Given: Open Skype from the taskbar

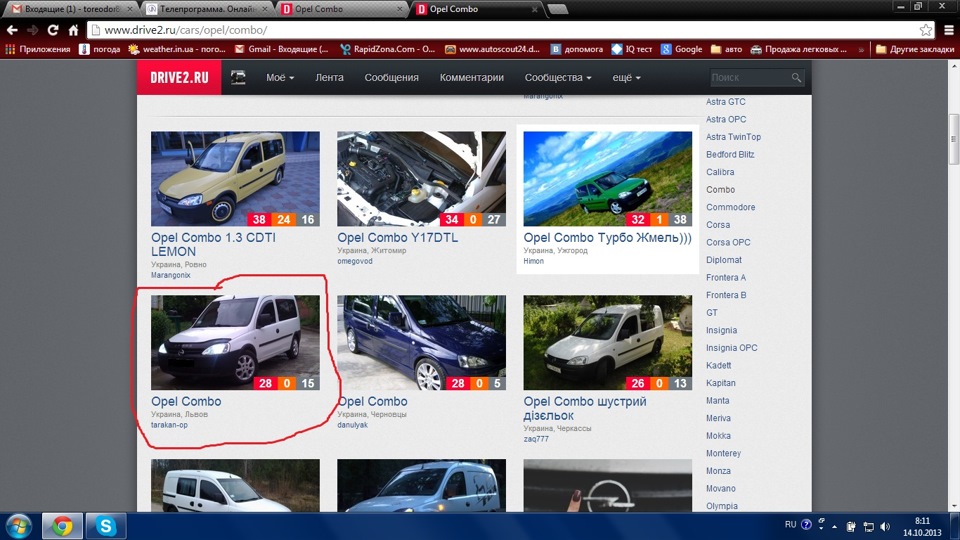Looking at the screenshot, I should coord(105,526).
